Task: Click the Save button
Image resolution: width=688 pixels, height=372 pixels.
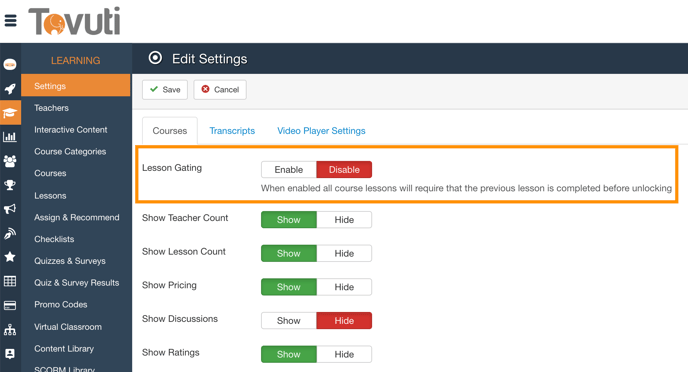Action: 165,89
